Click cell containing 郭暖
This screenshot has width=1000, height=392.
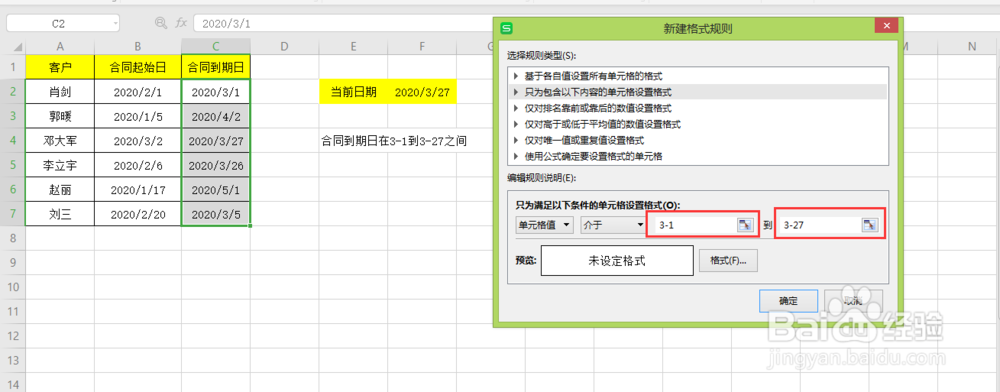60,117
